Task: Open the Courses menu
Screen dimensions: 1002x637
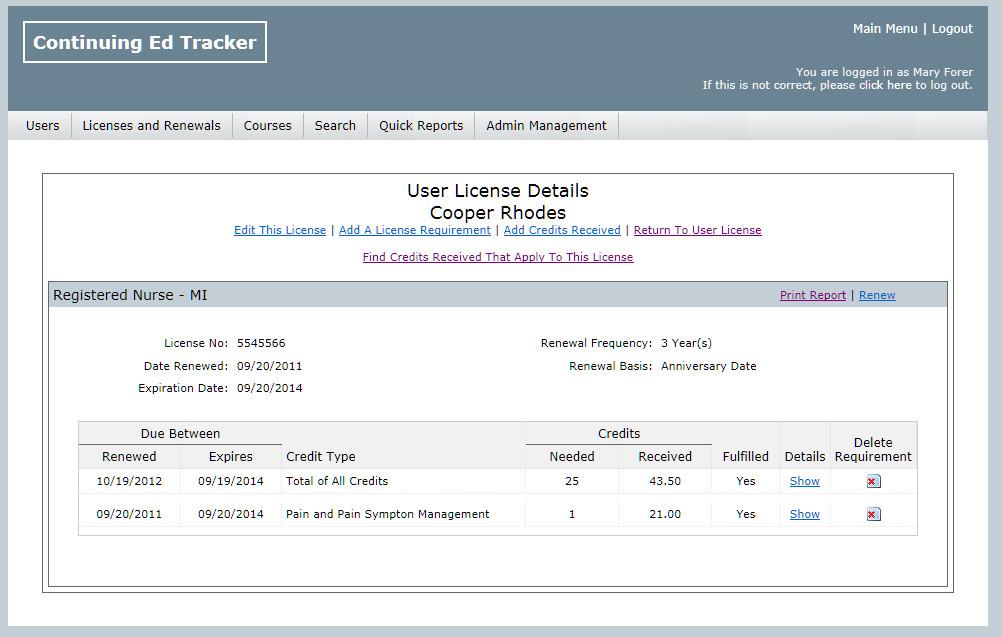Action: [267, 125]
